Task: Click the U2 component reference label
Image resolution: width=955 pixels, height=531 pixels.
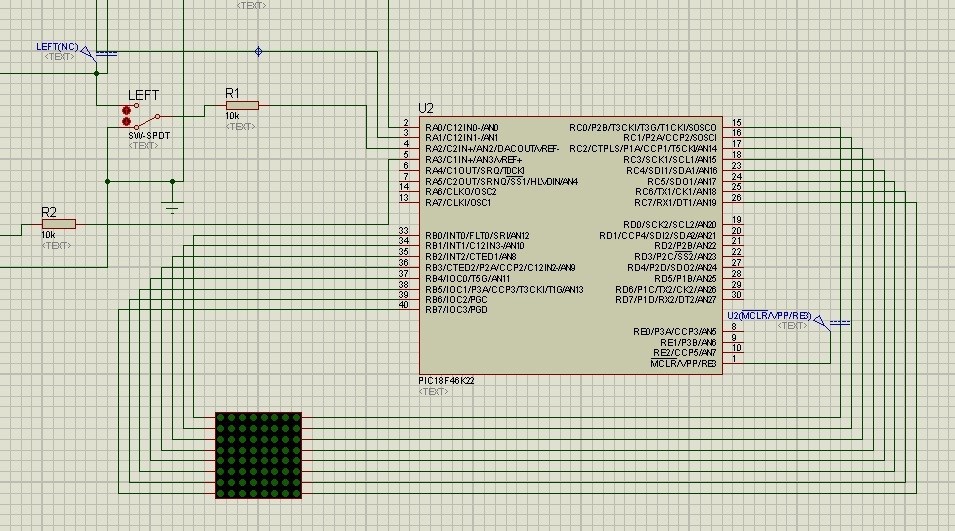Action: click(426, 108)
